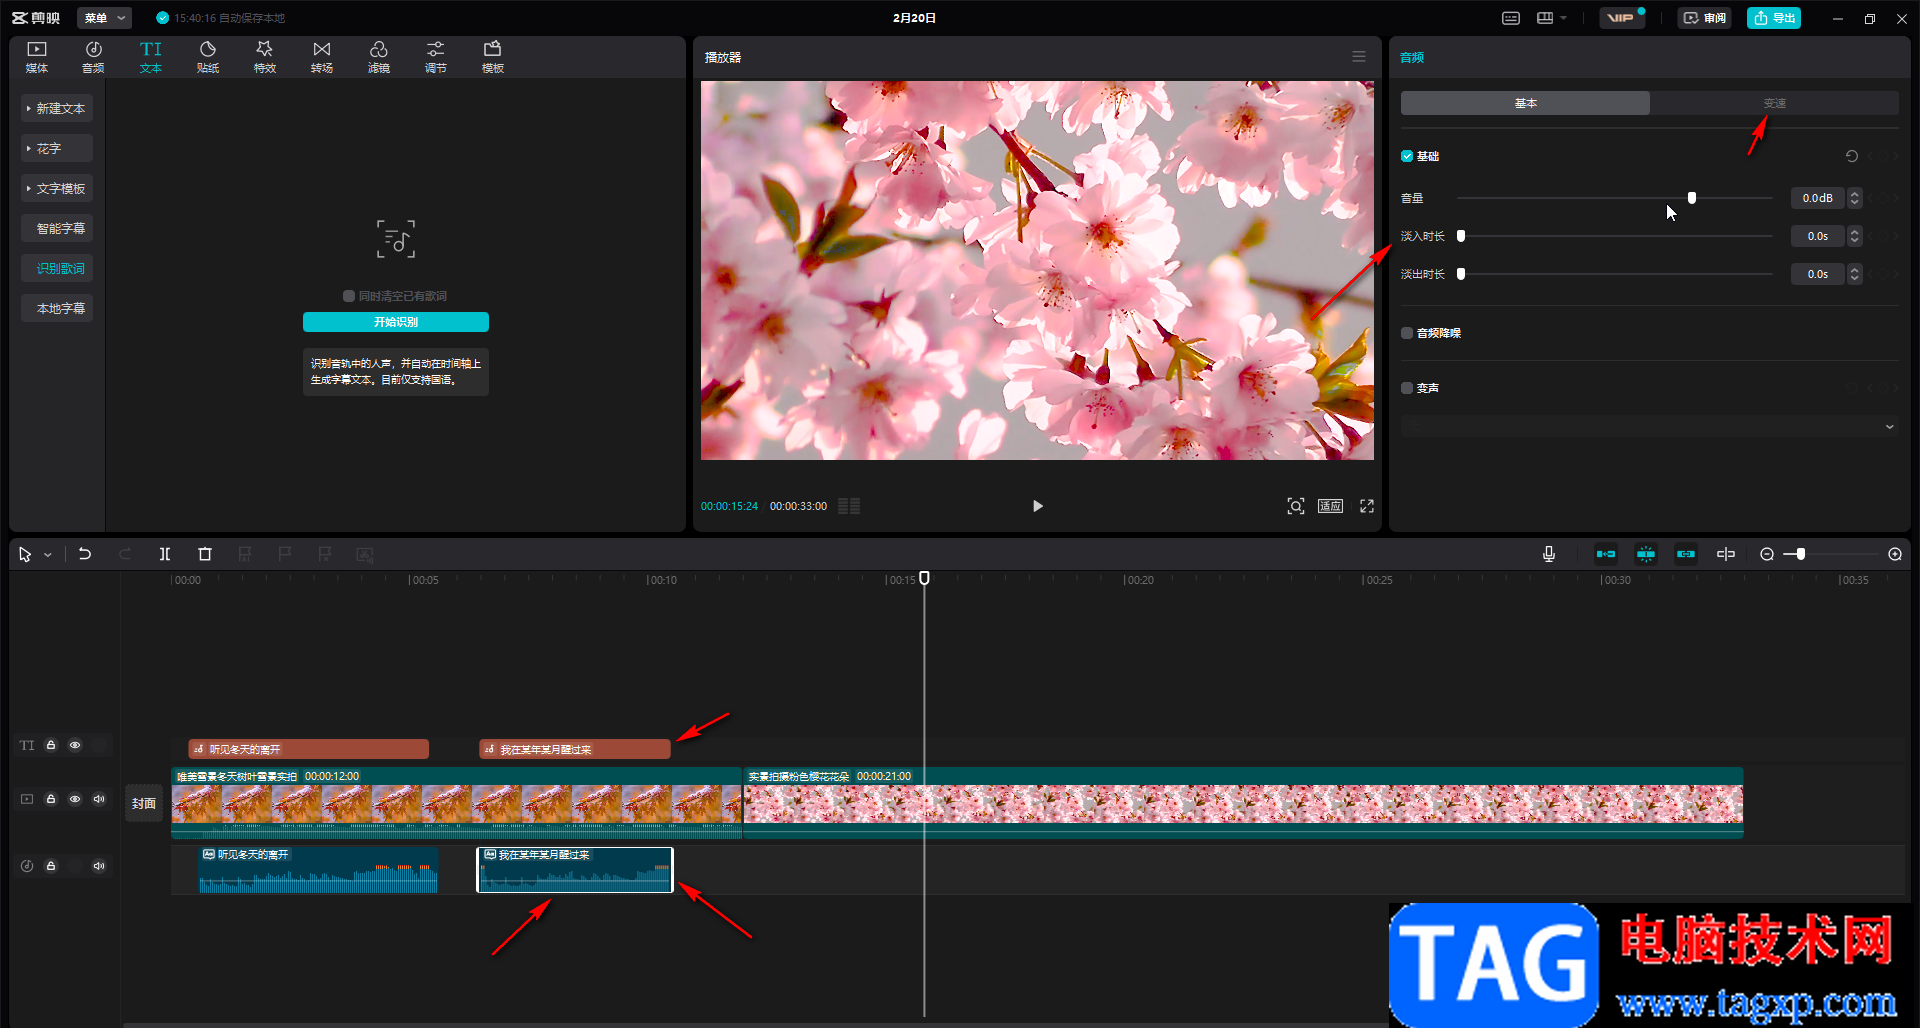Screen dimensions: 1920x1028
Task: Select the 识别歌词 lyrics recognition item
Action: pos(57,268)
